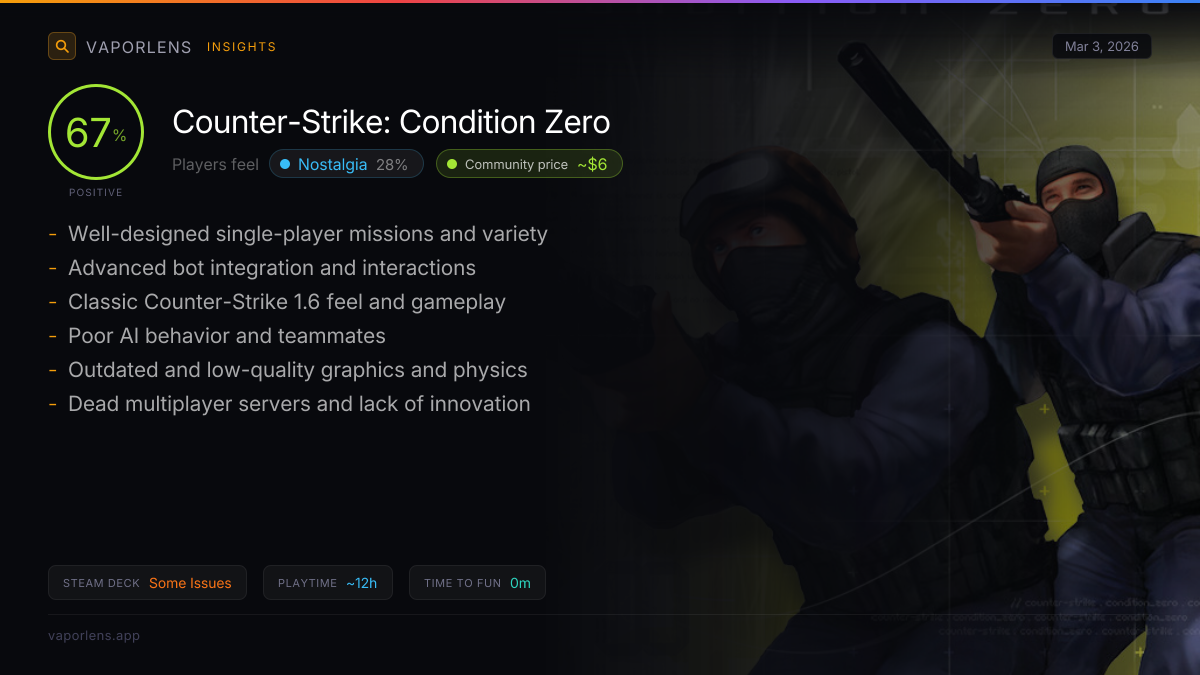Click the Dead multiplayer servers insight line
The height and width of the screenshot is (675, 1200).
pos(289,404)
